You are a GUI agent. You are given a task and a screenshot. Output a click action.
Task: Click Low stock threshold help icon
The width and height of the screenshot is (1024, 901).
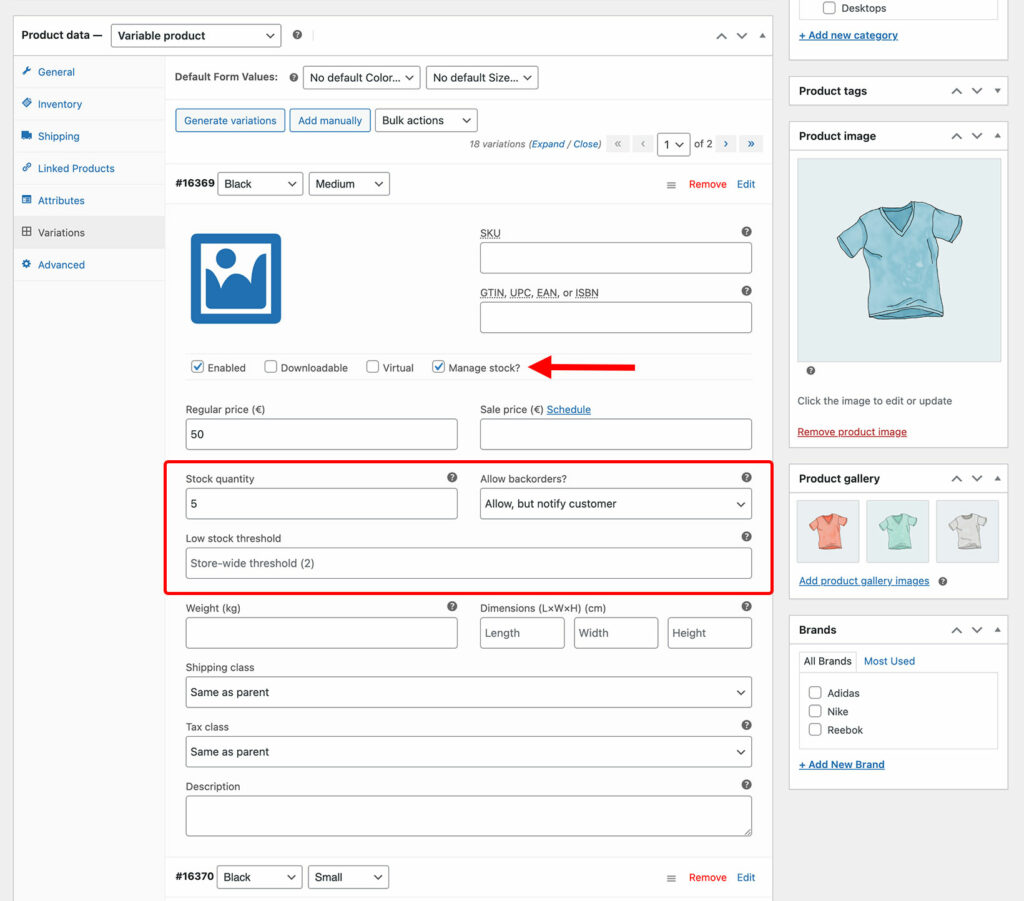click(746, 537)
